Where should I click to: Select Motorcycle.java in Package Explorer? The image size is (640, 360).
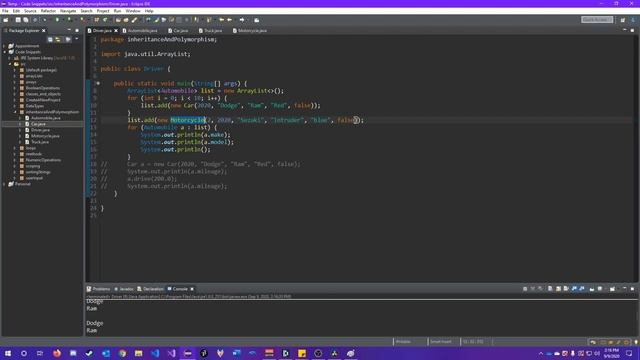pos(45,136)
